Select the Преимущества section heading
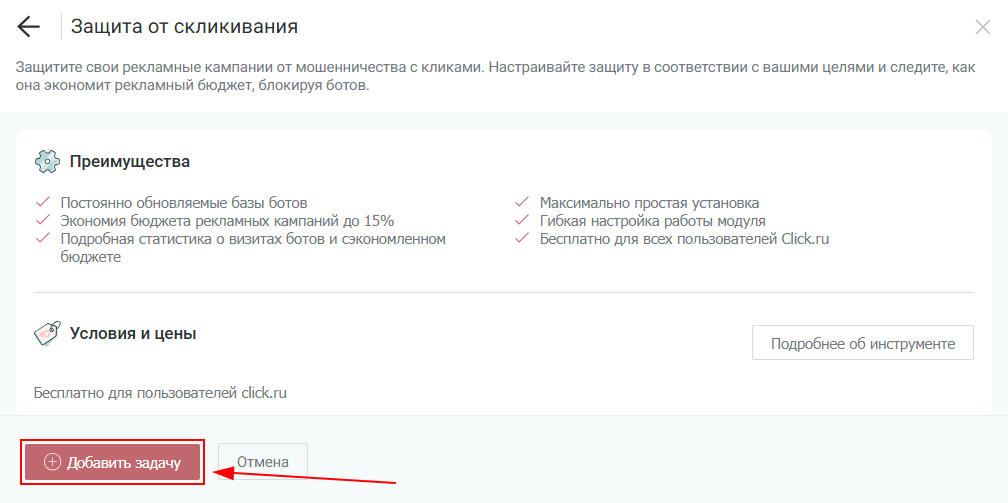The image size is (1008, 503). (130, 162)
